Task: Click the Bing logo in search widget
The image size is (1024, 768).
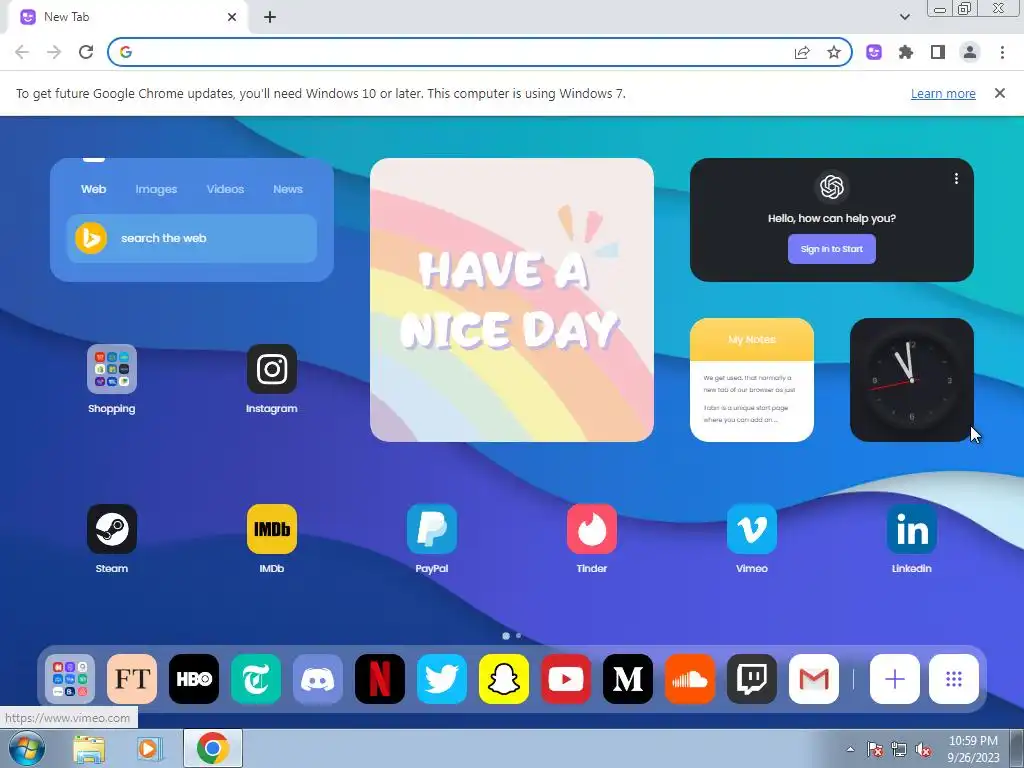Action: (91, 238)
